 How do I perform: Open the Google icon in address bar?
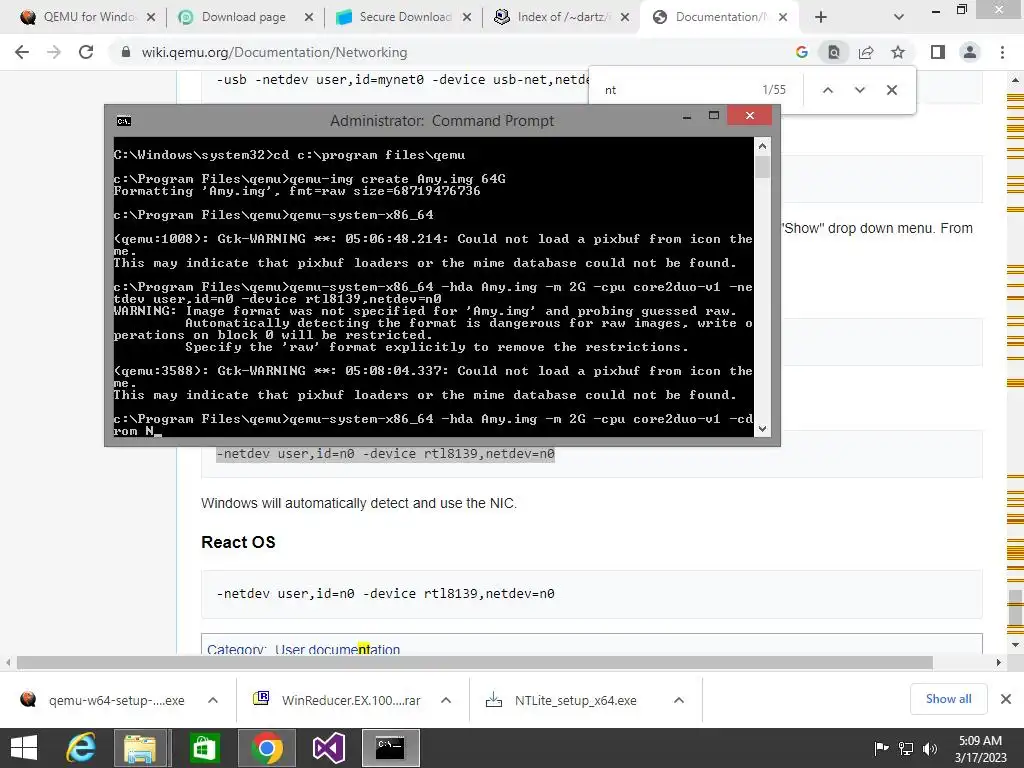pyautogui.click(x=802, y=52)
